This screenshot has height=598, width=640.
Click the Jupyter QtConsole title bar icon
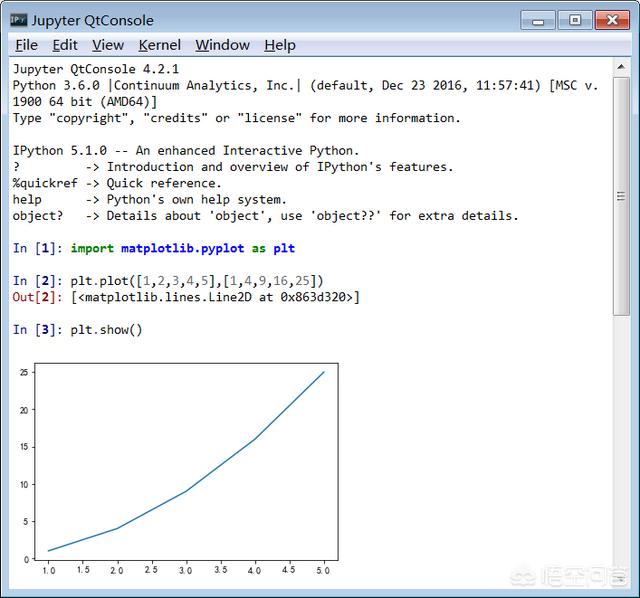pyautogui.click(x=18, y=19)
